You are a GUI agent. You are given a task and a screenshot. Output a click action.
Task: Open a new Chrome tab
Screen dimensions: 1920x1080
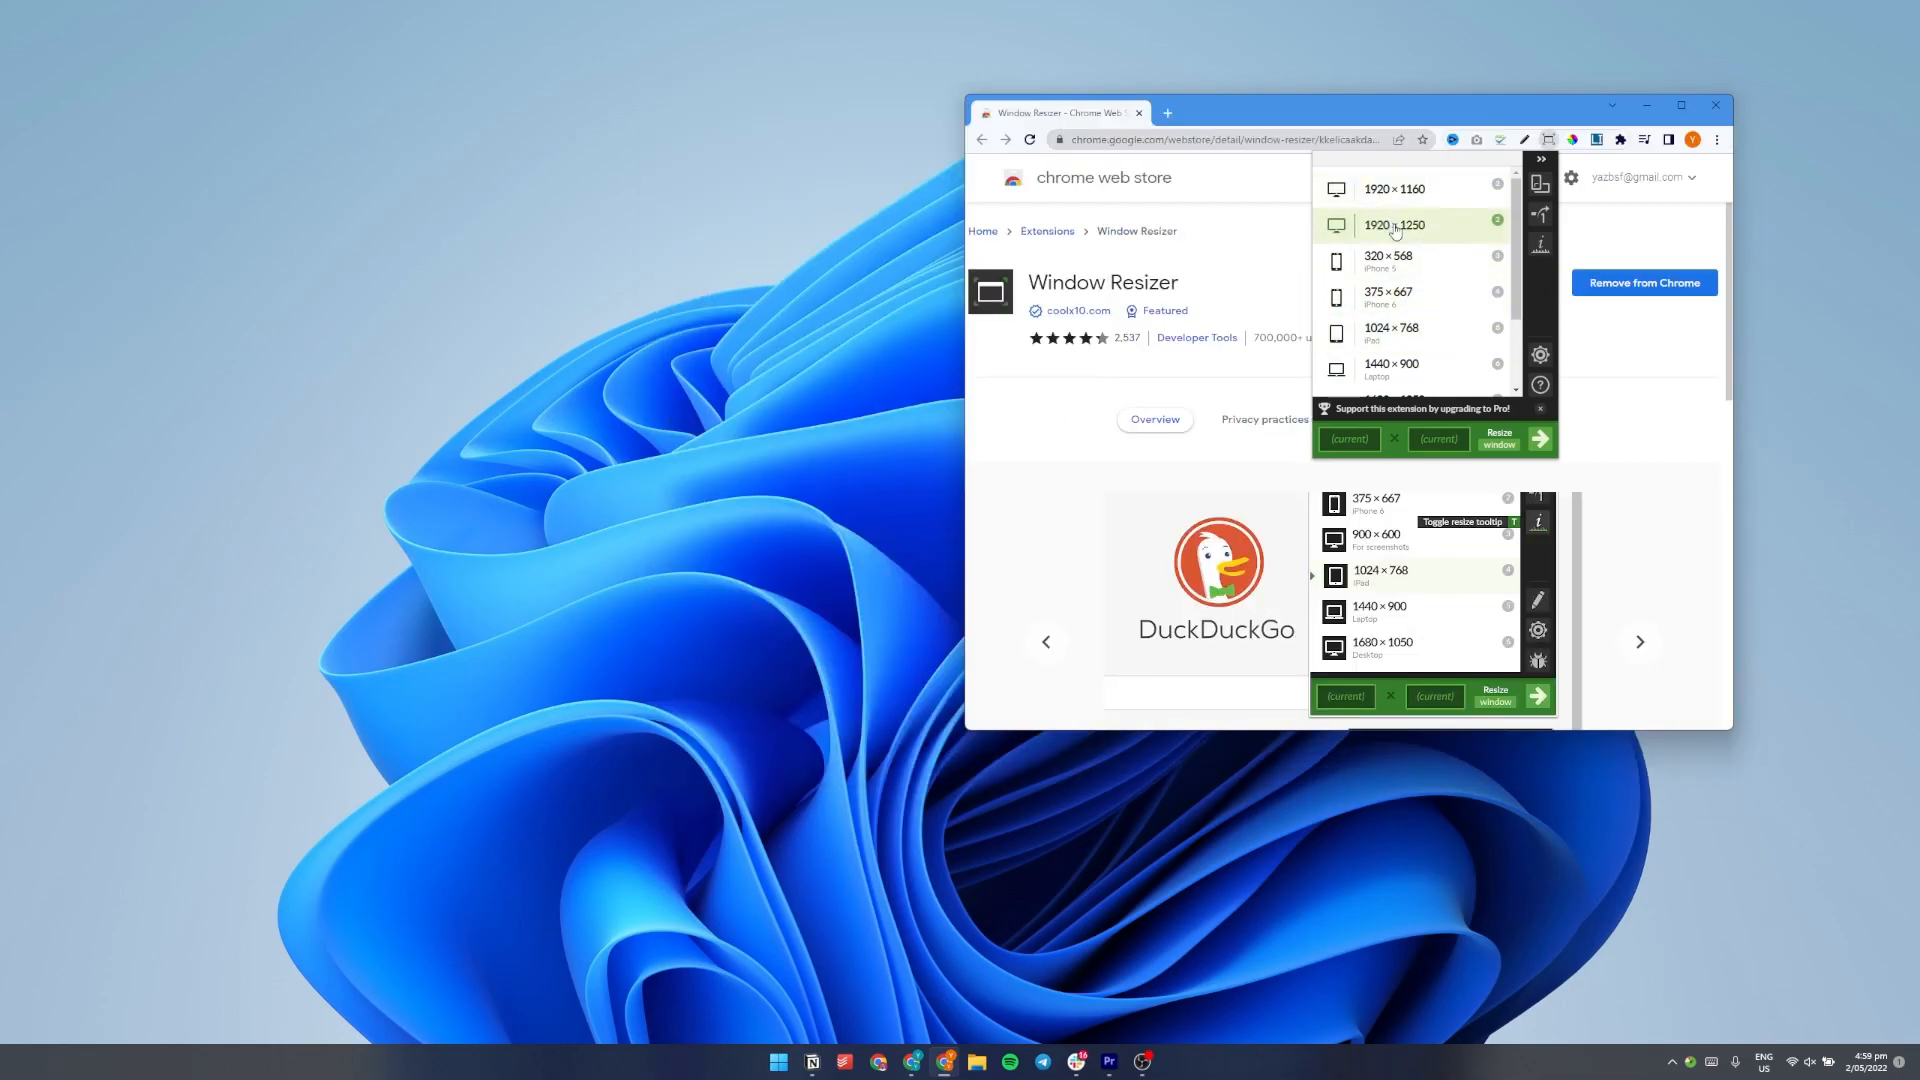coord(1167,113)
